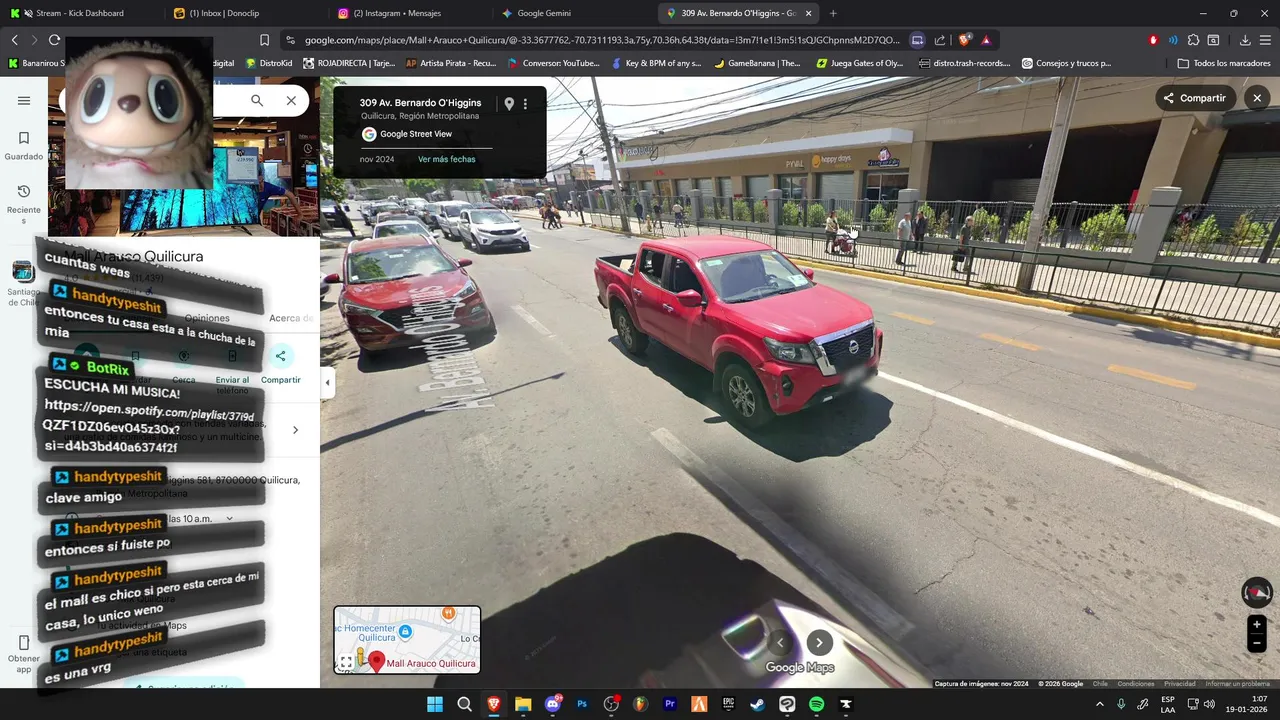This screenshot has height=720, width=1280.
Task: Click the address bar URL
Action: pos(602,40)
